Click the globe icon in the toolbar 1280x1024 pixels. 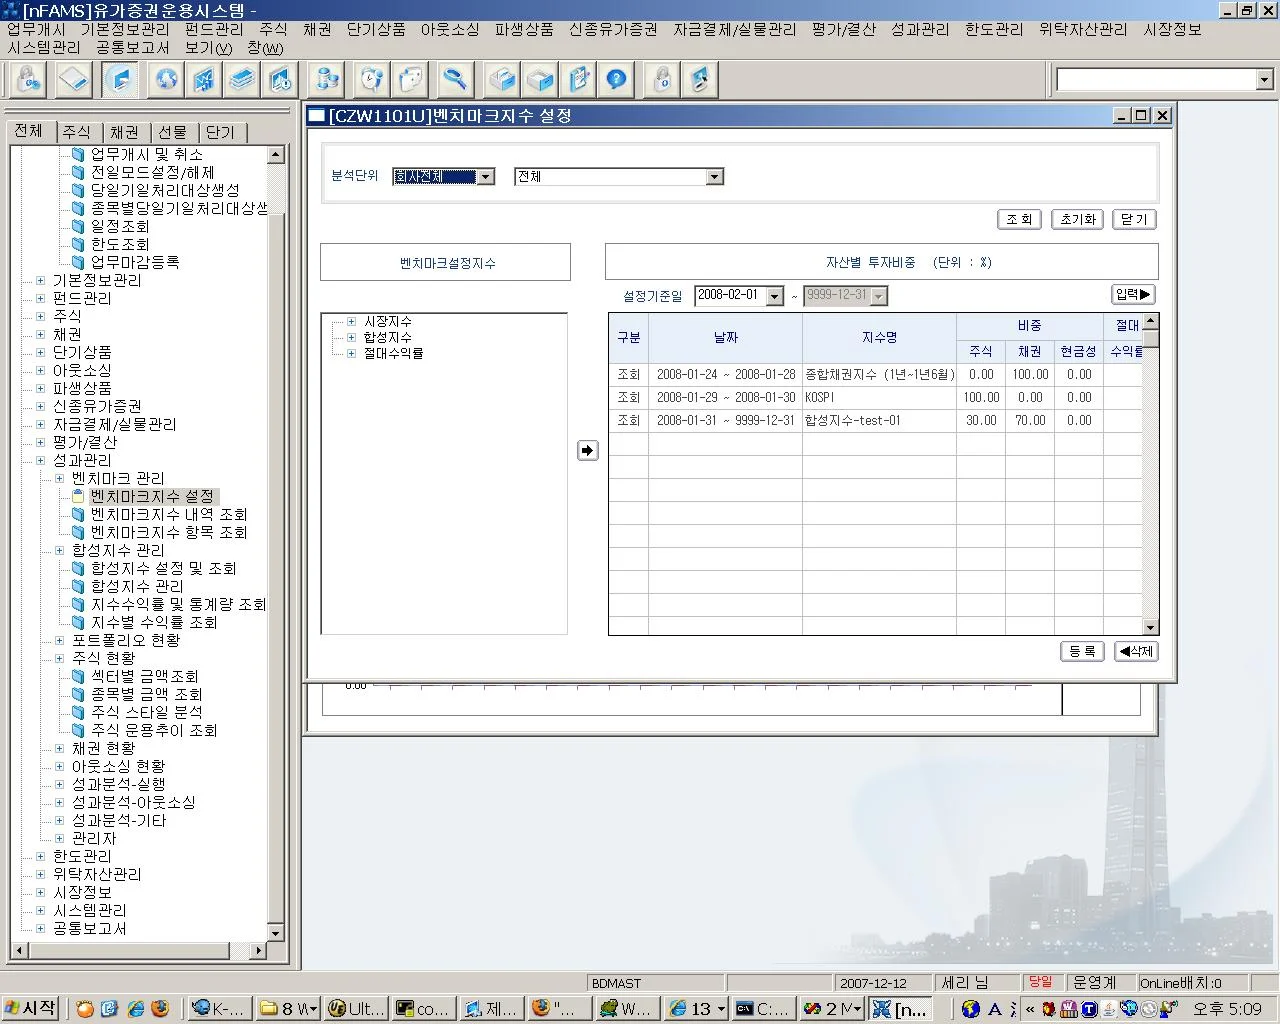pyautogui.click(x=165, y=80)
